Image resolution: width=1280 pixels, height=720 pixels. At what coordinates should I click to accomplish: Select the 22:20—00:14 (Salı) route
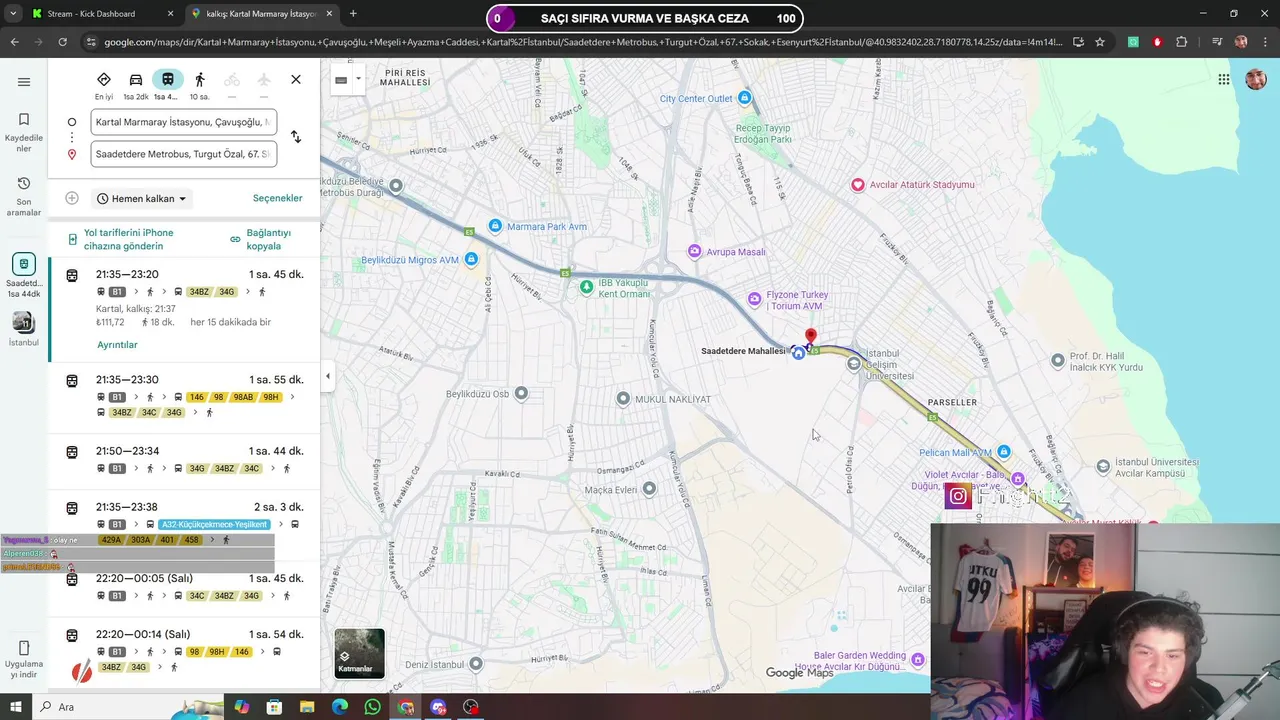pyautogui.click(x=184, y=650)
